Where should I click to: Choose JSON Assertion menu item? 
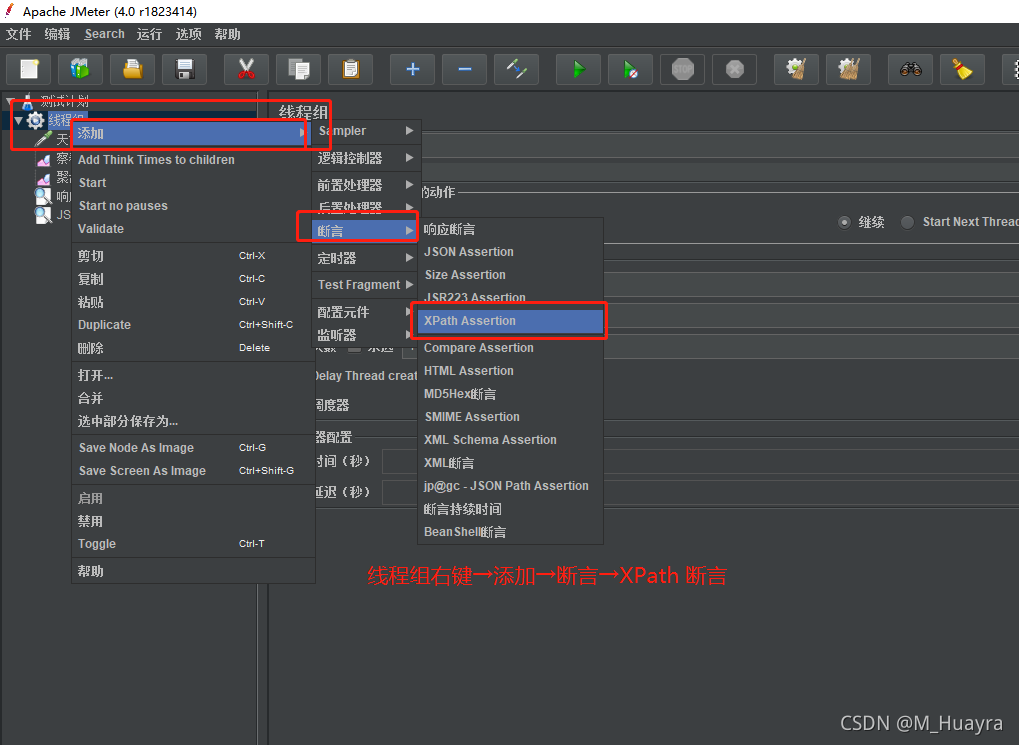pyautogui.click(x=510, y=252)
